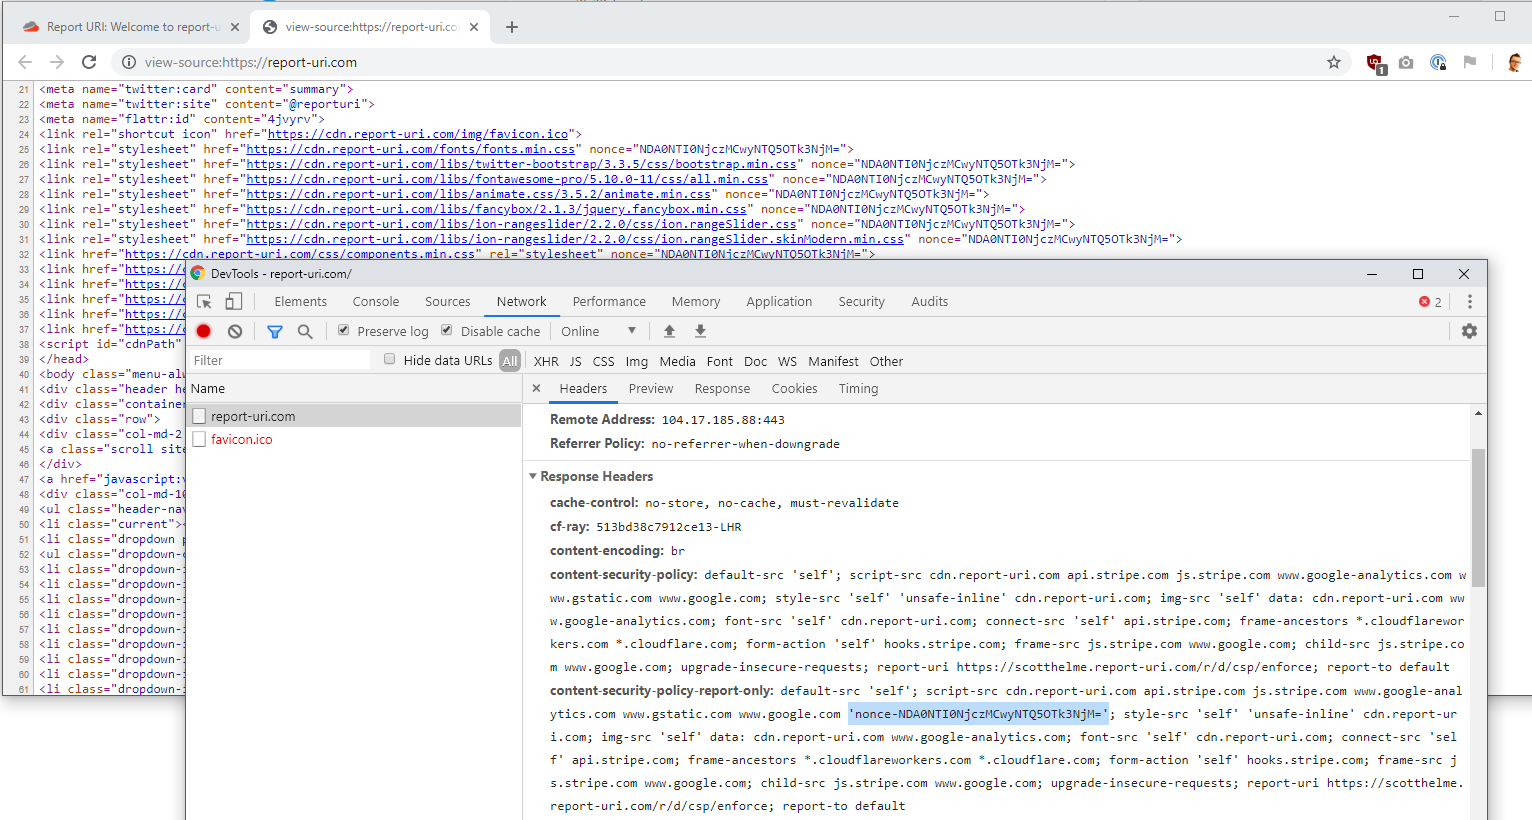Go back in Chrome
The height and width of the screenshot is (820, 1532).
(25, 62)
